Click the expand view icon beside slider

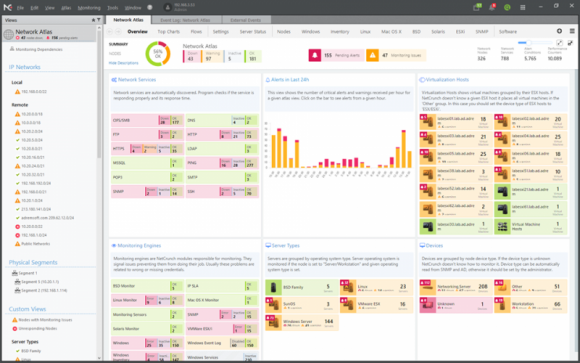click(560, 43)
